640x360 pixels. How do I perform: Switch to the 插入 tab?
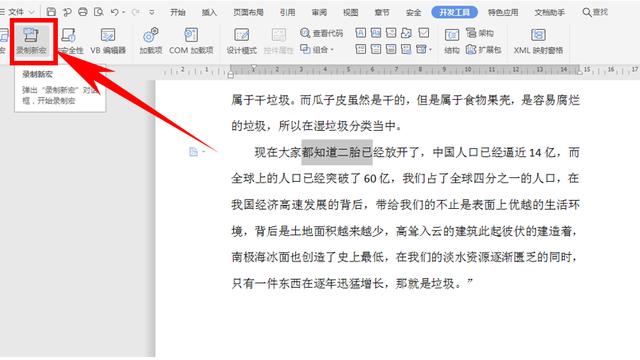[209, 12]
